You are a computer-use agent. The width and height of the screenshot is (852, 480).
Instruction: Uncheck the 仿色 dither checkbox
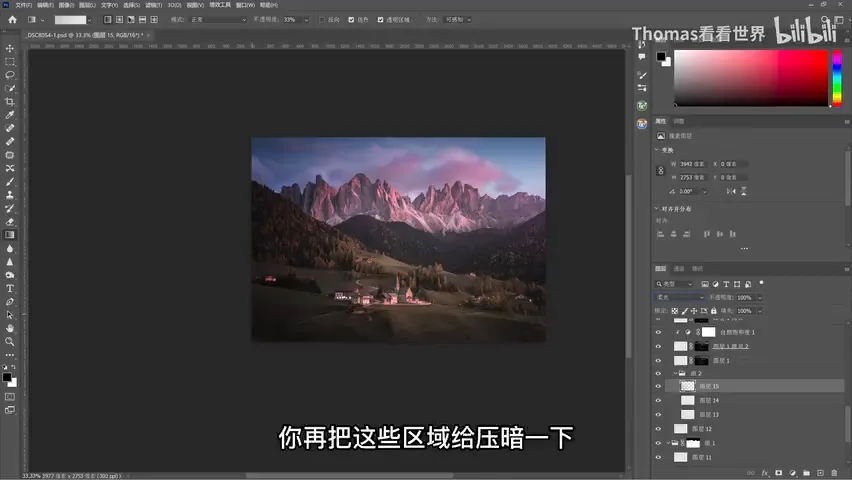[x=352, y=20]
